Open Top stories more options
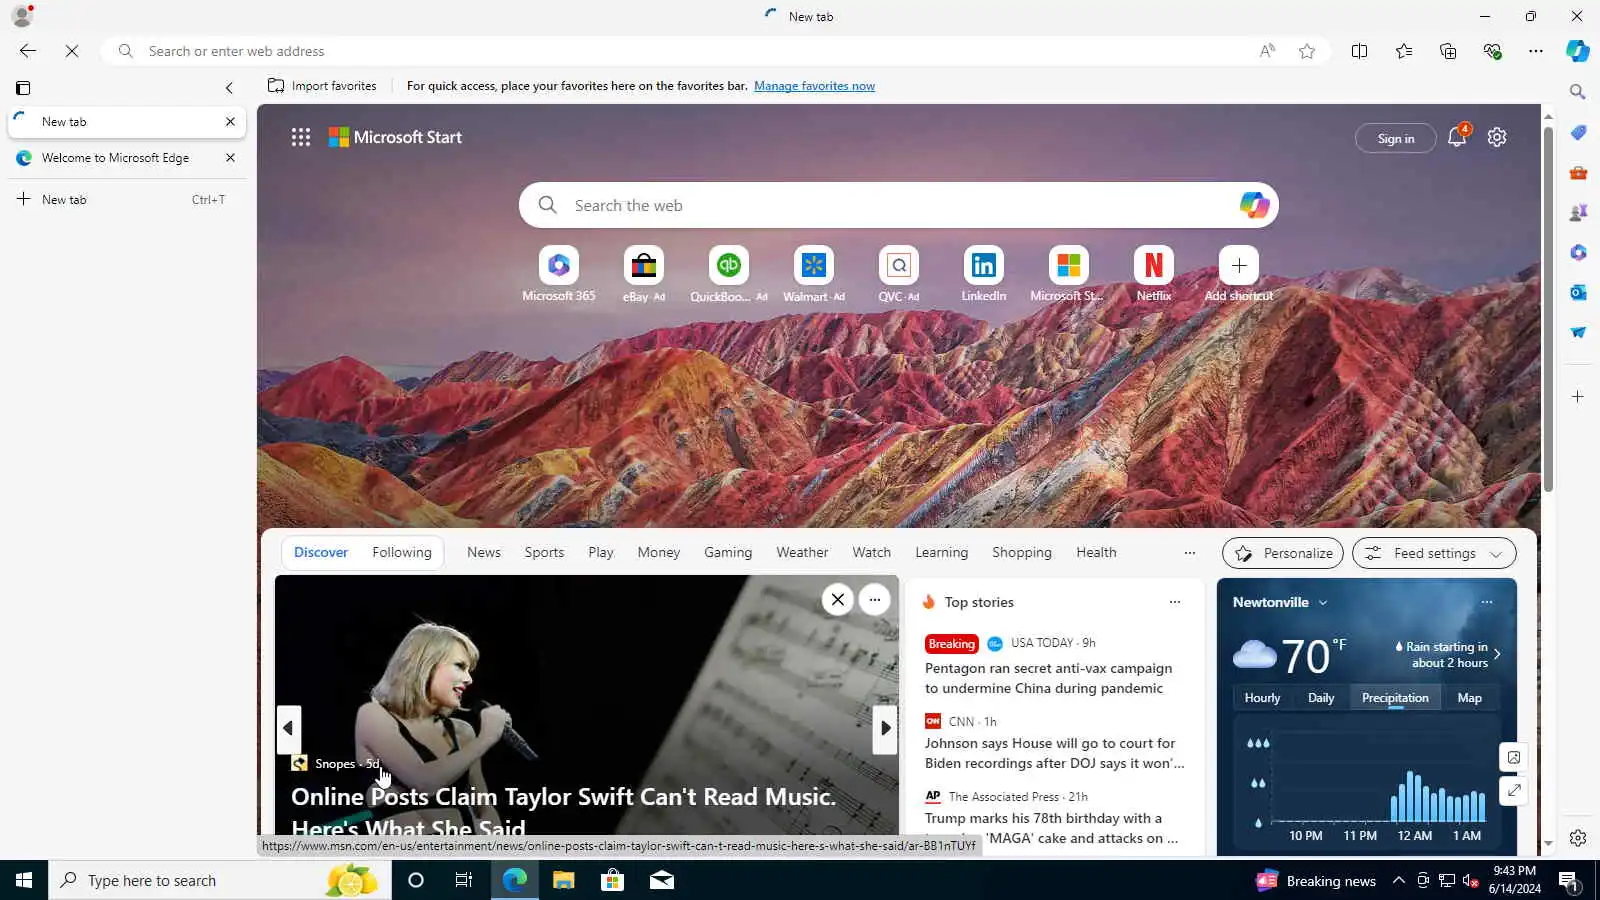 click(1175, 602)
